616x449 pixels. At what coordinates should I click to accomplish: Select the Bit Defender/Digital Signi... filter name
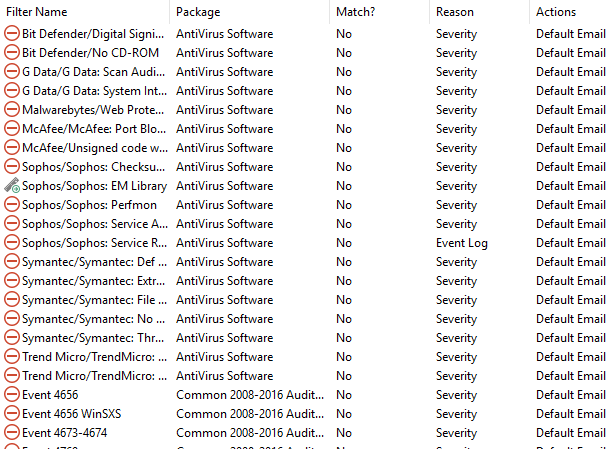click(x=93, y=34)
